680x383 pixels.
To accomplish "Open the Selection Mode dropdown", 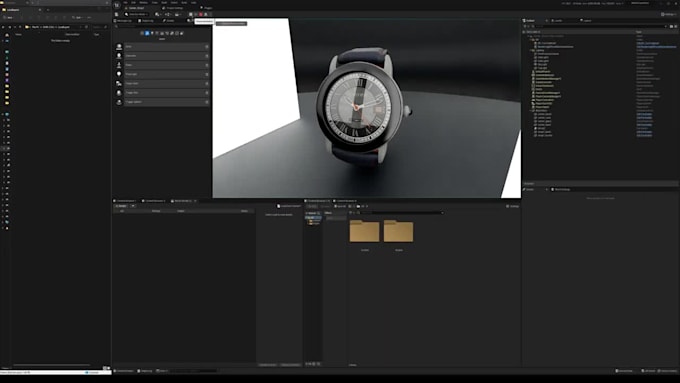I will click(136, 14).
